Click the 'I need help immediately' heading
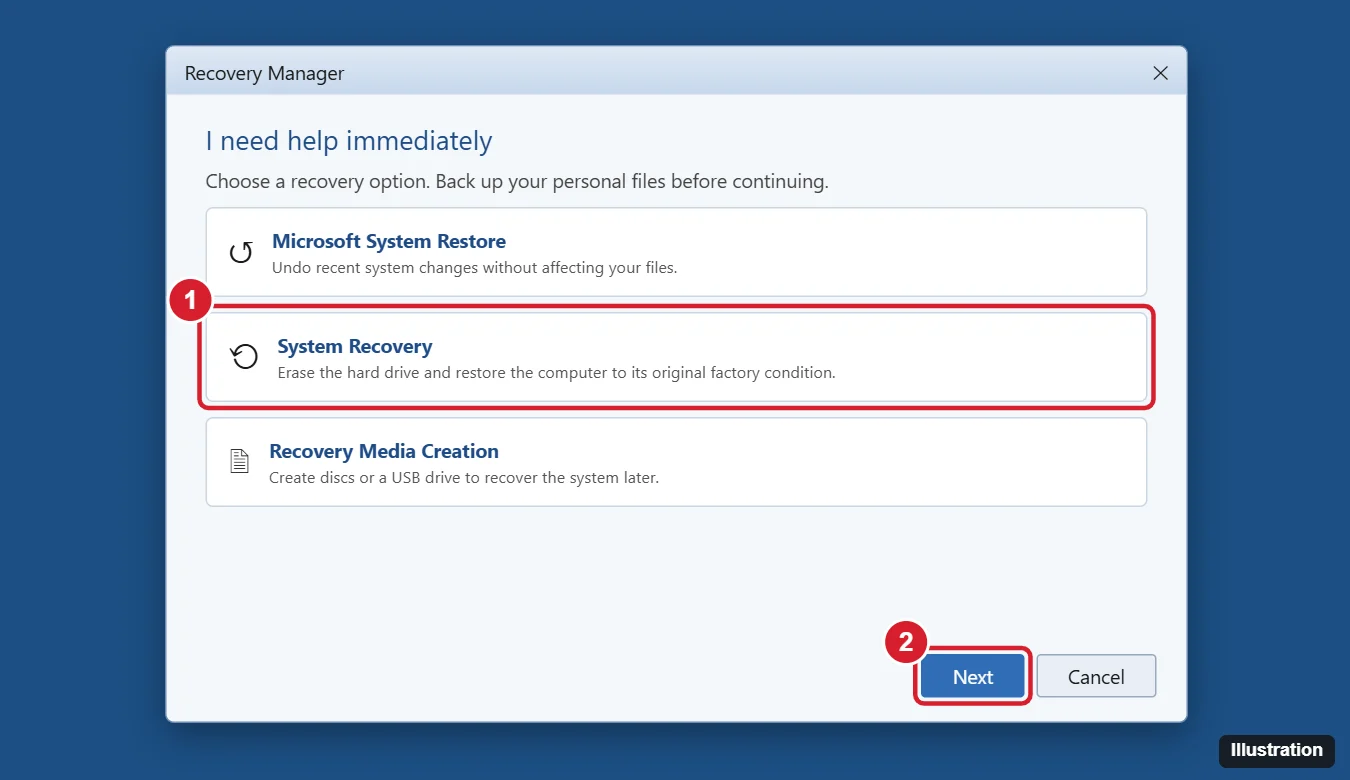The image size is (1350, 780). 349,141
